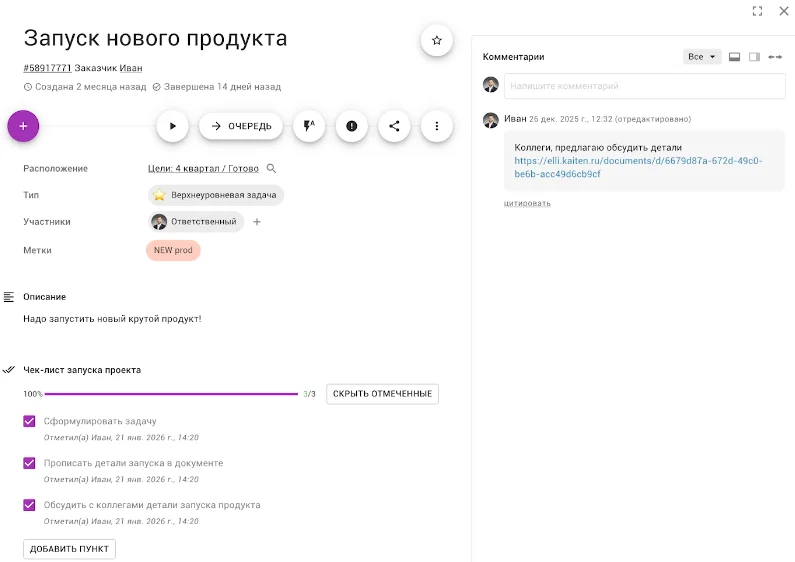This screenshot has height=562, width=795.
Task: Click the "NEW prod" label tag
Action: click(173, 250)
